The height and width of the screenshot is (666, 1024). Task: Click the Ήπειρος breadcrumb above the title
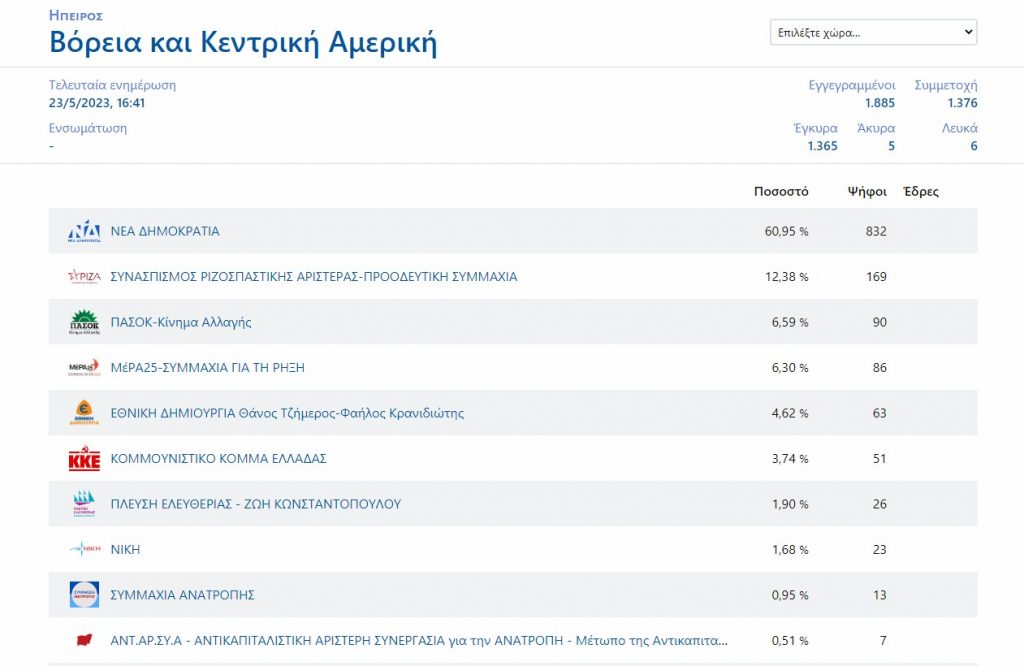(x=76, y=16)
